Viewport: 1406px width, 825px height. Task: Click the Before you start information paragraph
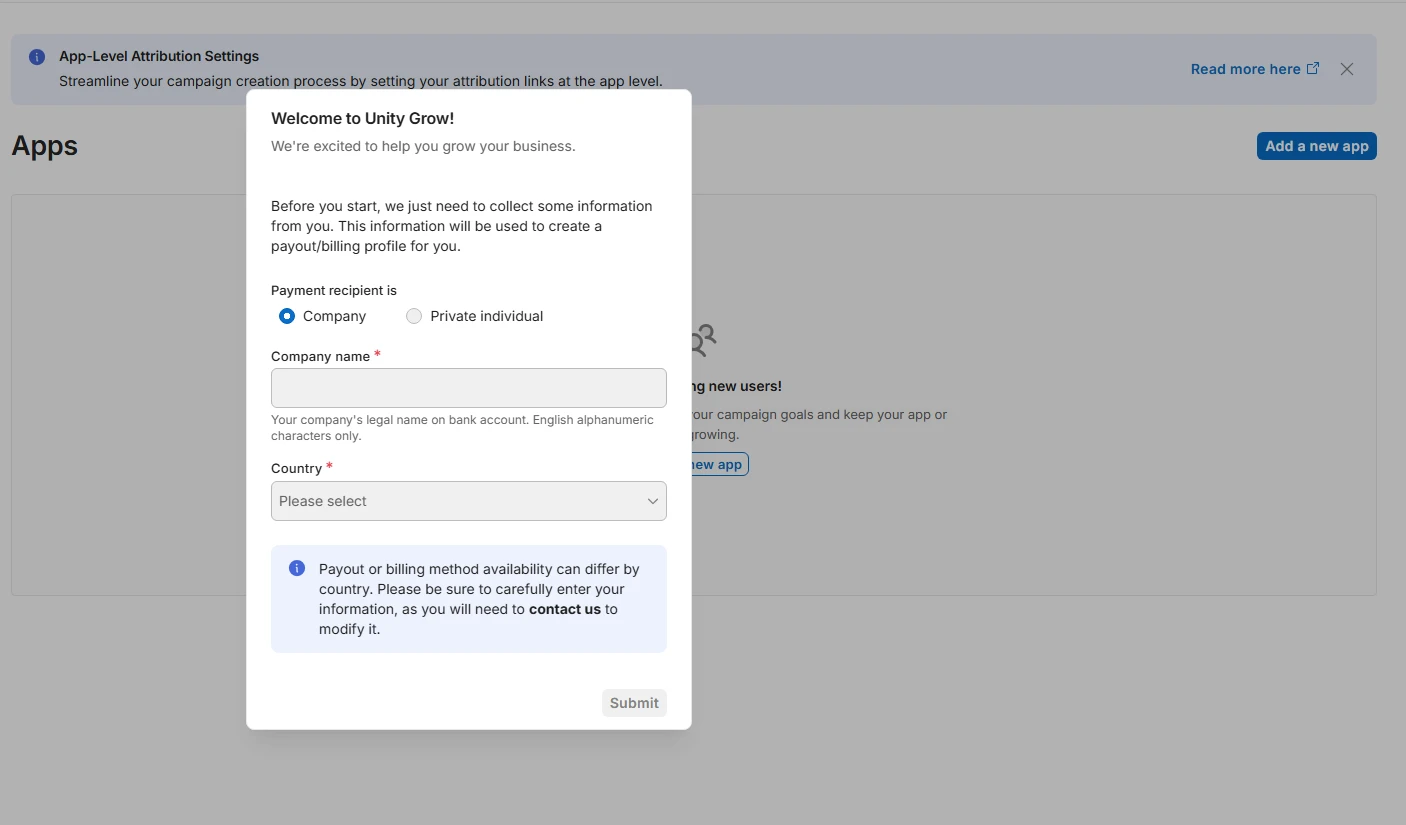click(x=462, y=226)
